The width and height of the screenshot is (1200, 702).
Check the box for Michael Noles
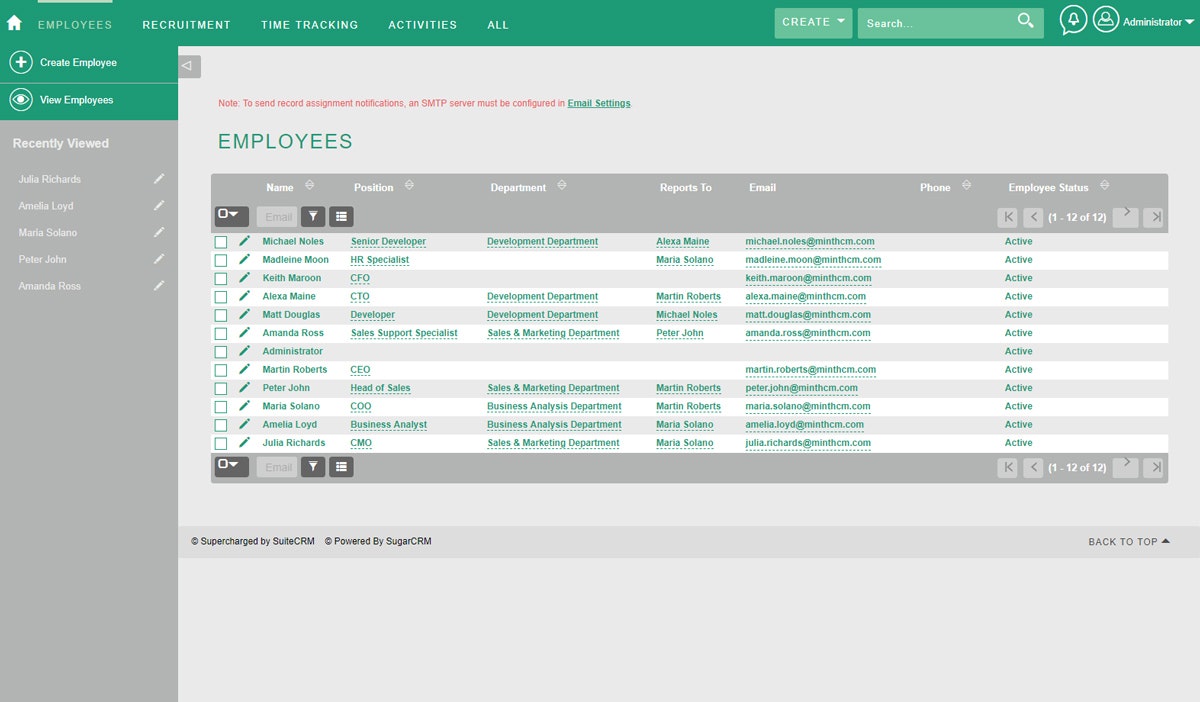tap(221, 242)
